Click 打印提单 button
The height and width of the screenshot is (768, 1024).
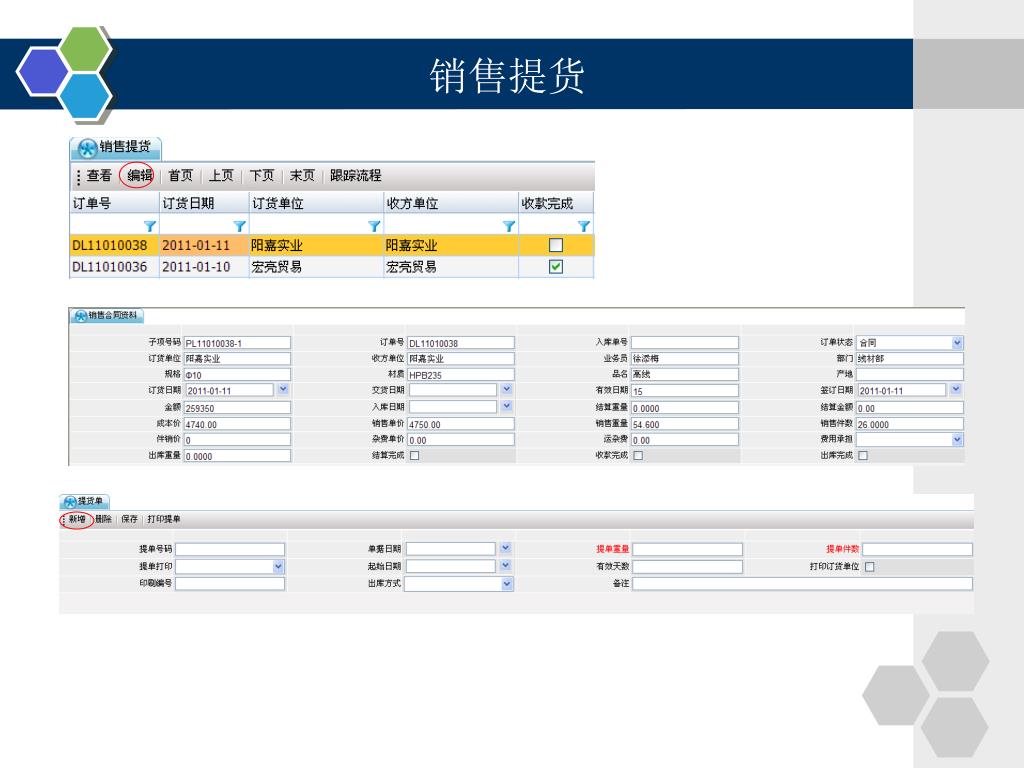(x=164, y=519)
